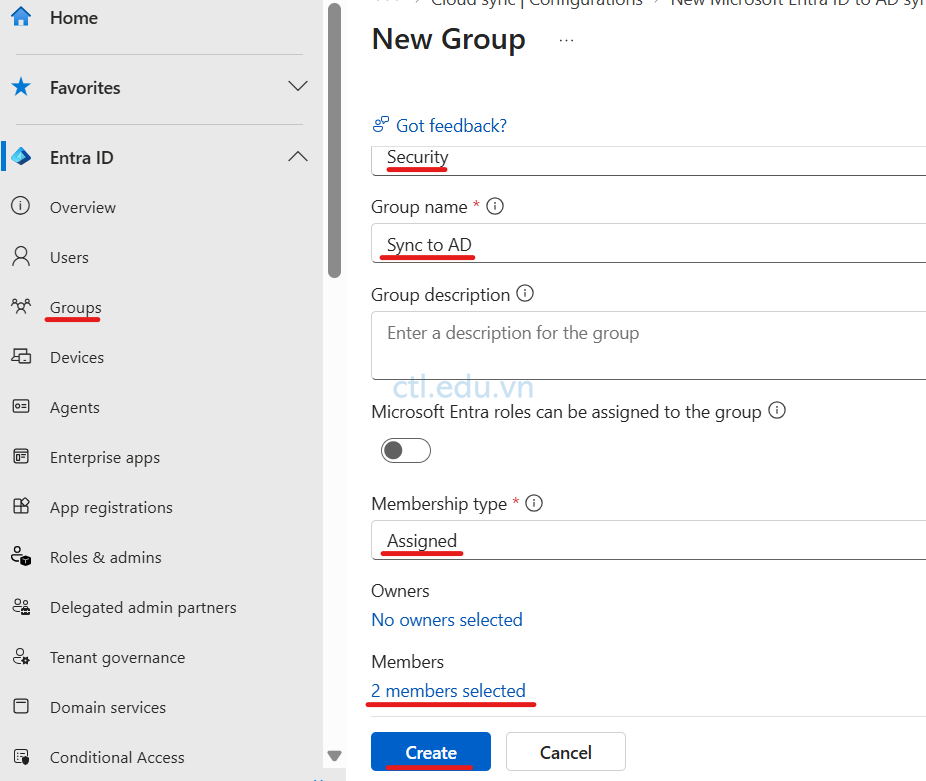
Task: Click the Domain services icon
Action: 21,707
